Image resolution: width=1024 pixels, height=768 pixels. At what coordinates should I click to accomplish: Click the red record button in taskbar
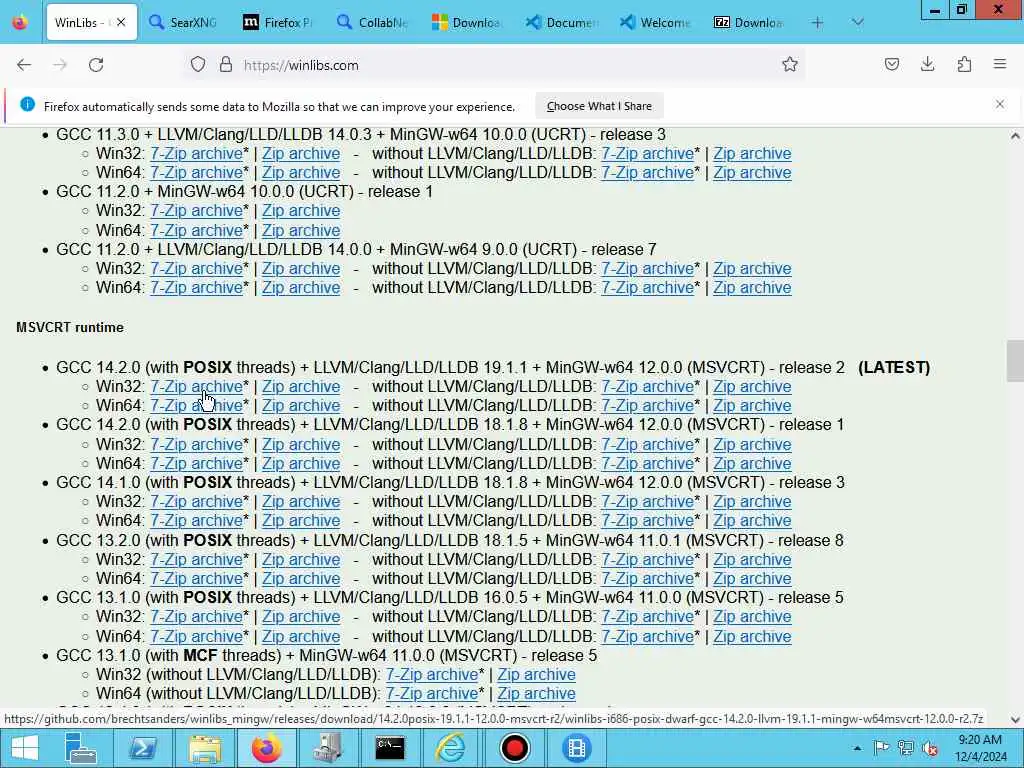click(514, 748)
